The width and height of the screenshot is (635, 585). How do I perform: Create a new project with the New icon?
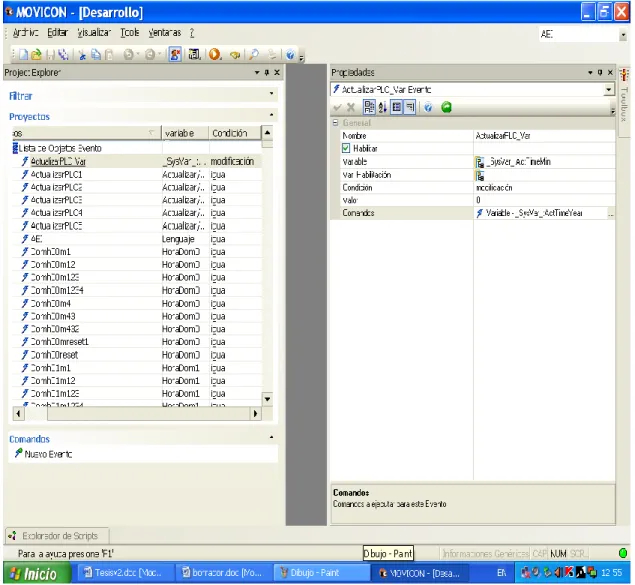tap(23, 55)
